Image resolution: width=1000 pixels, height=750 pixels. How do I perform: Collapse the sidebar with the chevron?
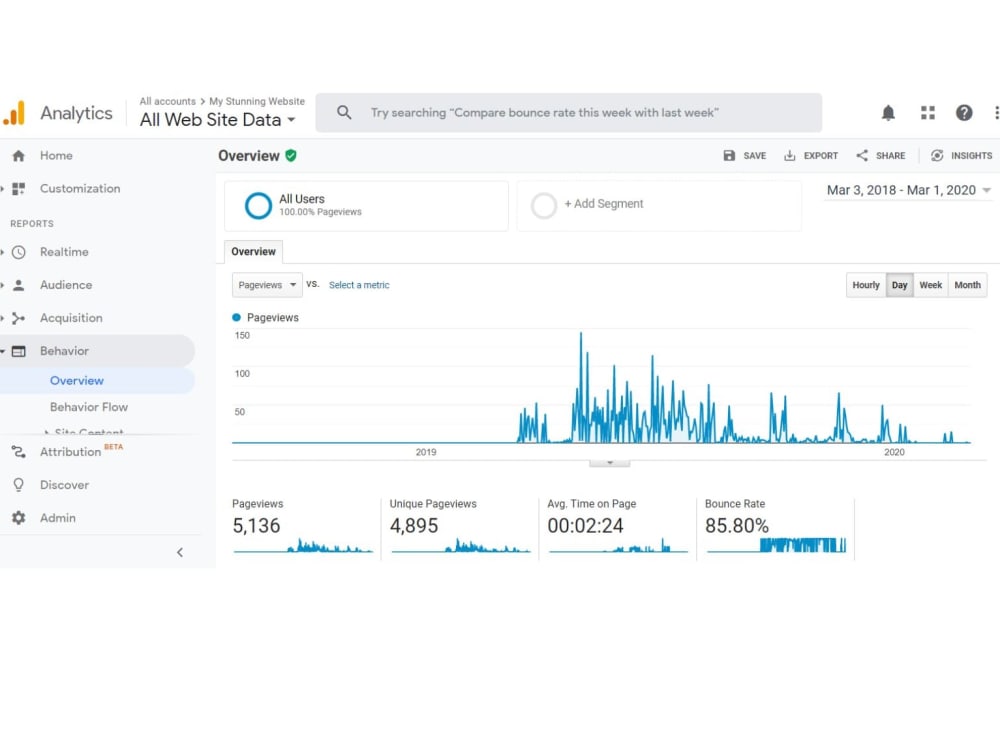tap(180, 552)
